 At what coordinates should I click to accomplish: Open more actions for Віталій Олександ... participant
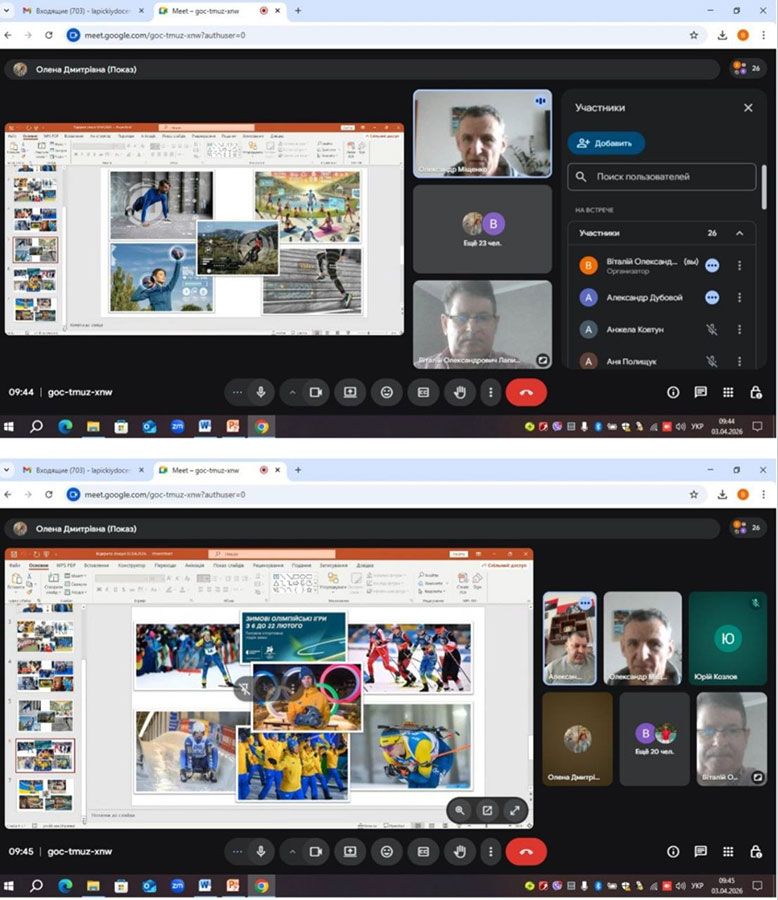click(x=740, y=265)
